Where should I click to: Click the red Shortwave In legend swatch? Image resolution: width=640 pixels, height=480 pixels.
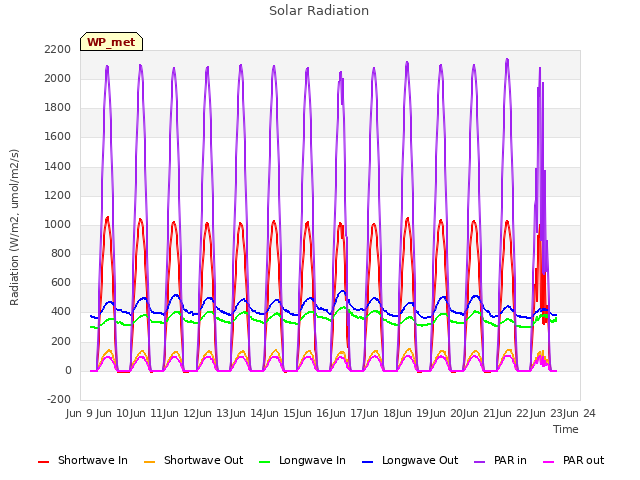tap(44, 462)
